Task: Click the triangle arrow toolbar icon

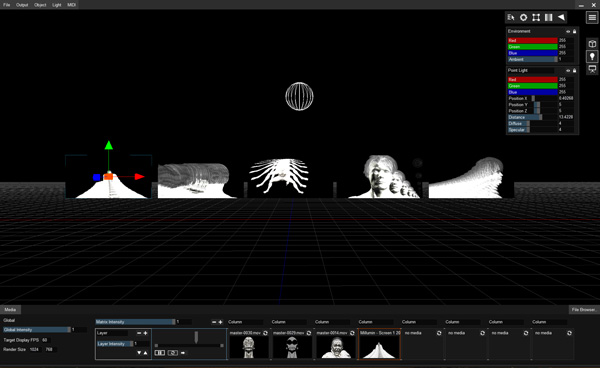Action: 561,17
